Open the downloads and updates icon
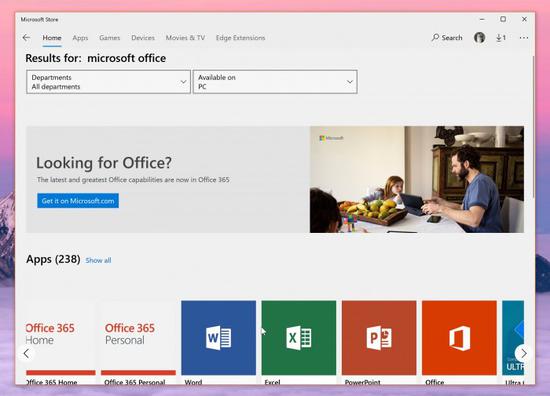Image resolution: width=550 pixels, height=396 pixels. point(501,38)
